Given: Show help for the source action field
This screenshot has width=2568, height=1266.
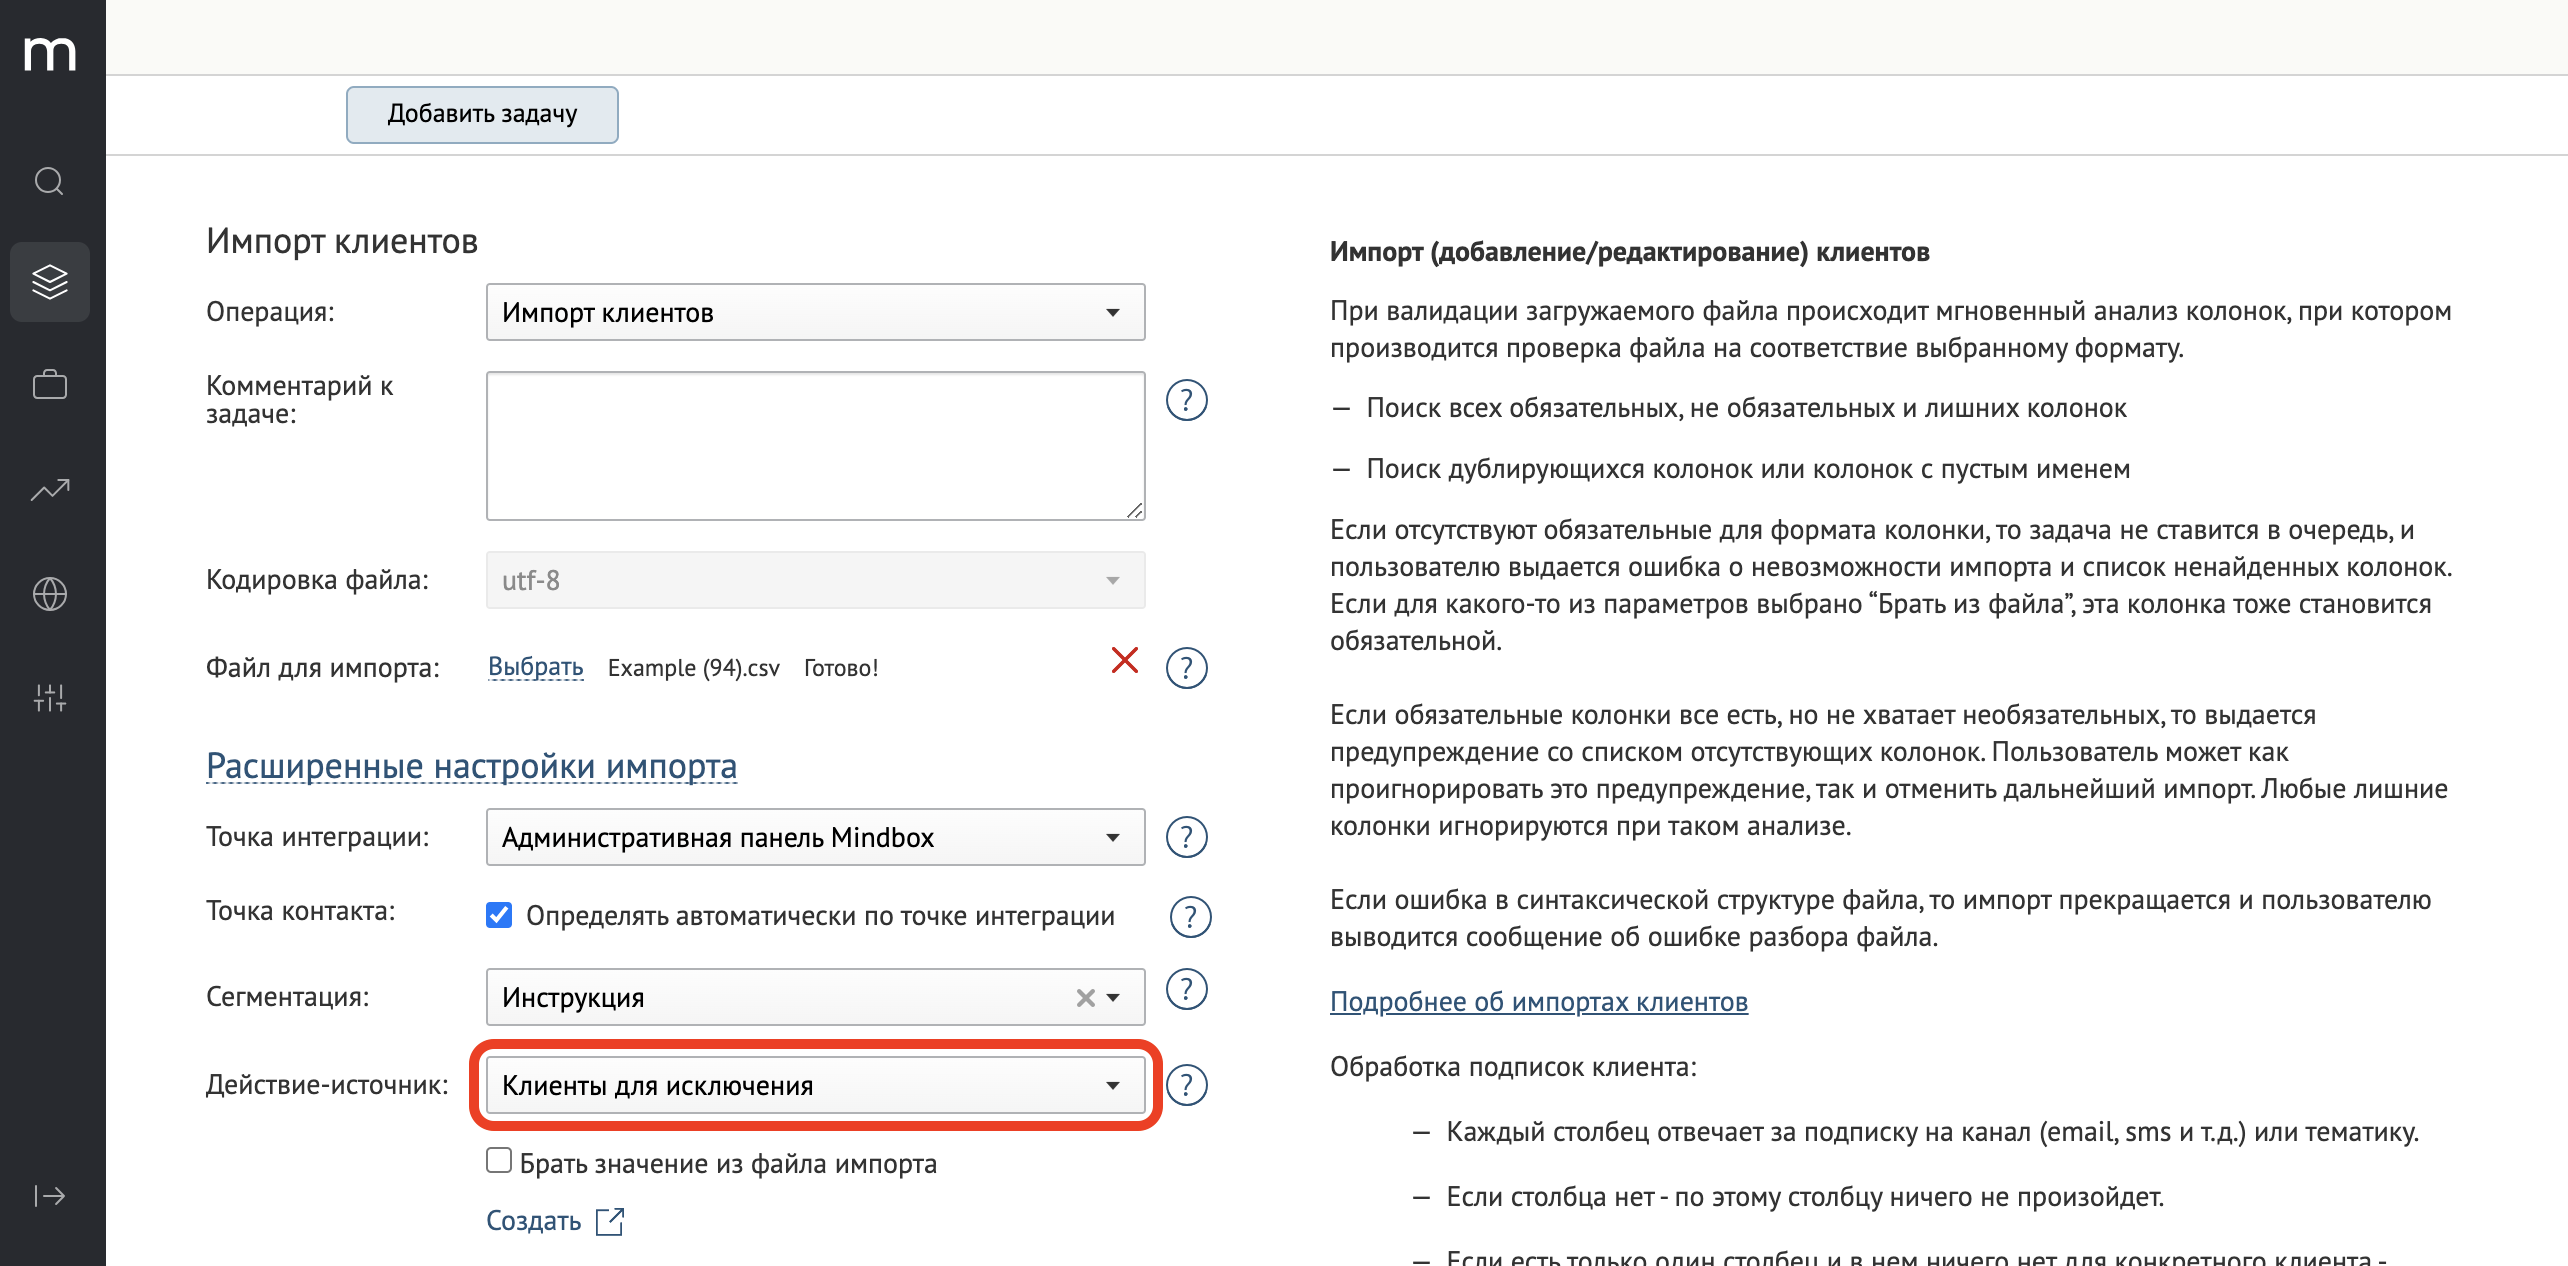Looking at the screenshot, I should tap(1187, 1085).
